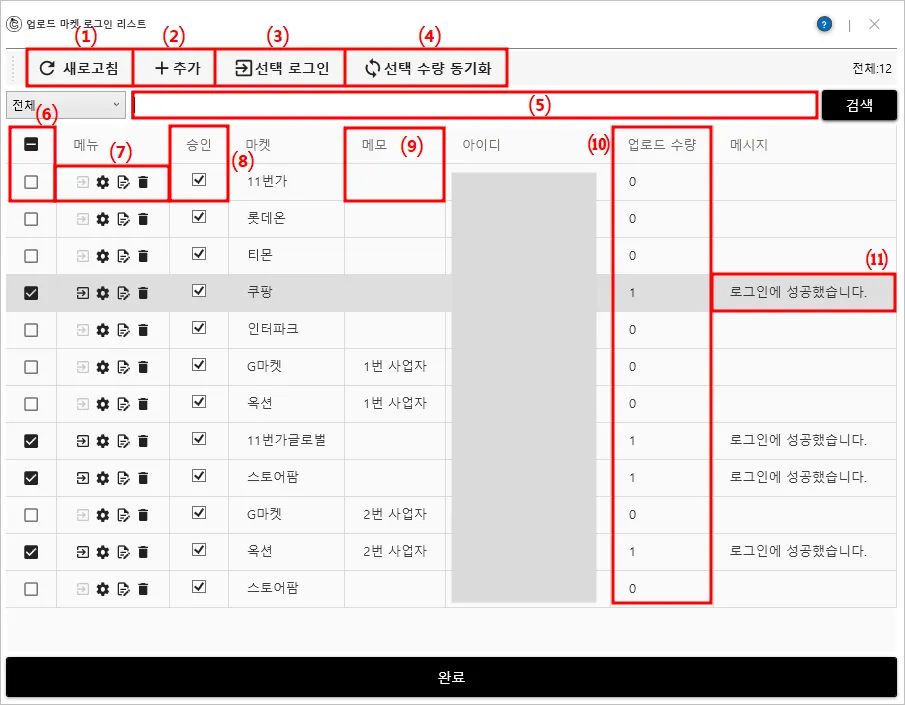Open settings gear for 11번가 row
The width and height of the screenshot is (905, 705).
(x=103, y=182)
